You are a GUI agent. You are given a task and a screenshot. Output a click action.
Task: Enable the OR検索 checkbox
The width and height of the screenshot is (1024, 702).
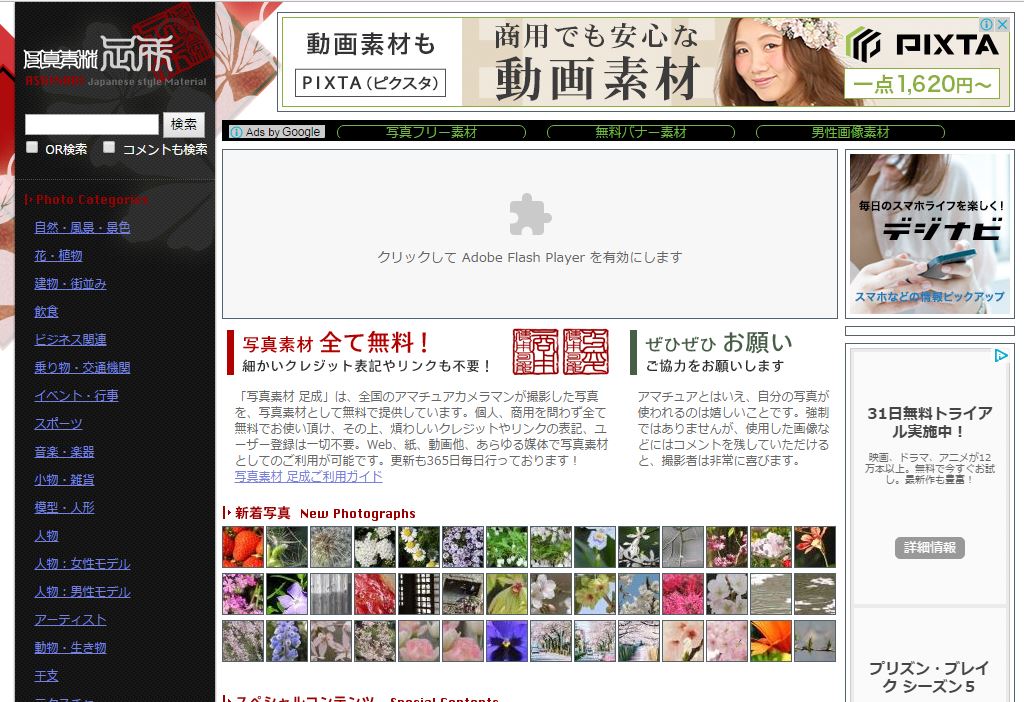pyautogui.click(x=32, y=147)
